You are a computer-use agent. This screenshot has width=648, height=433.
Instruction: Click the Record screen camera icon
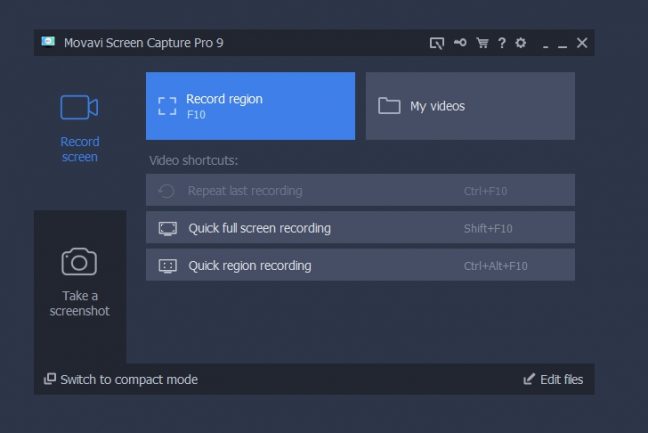point(79,107)
